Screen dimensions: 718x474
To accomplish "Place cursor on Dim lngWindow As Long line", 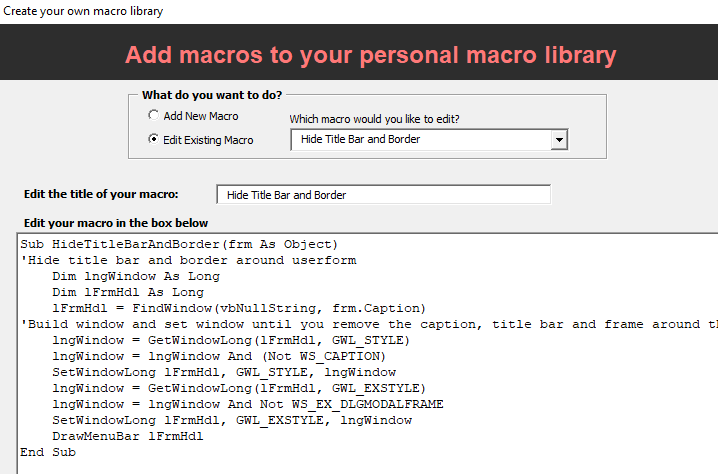I will pos(135,276).
